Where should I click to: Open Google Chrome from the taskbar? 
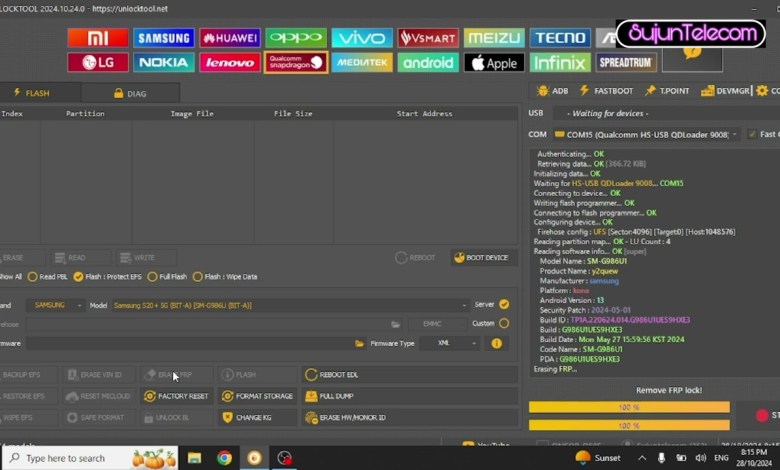pyautogui.click(x=224, y=458)
